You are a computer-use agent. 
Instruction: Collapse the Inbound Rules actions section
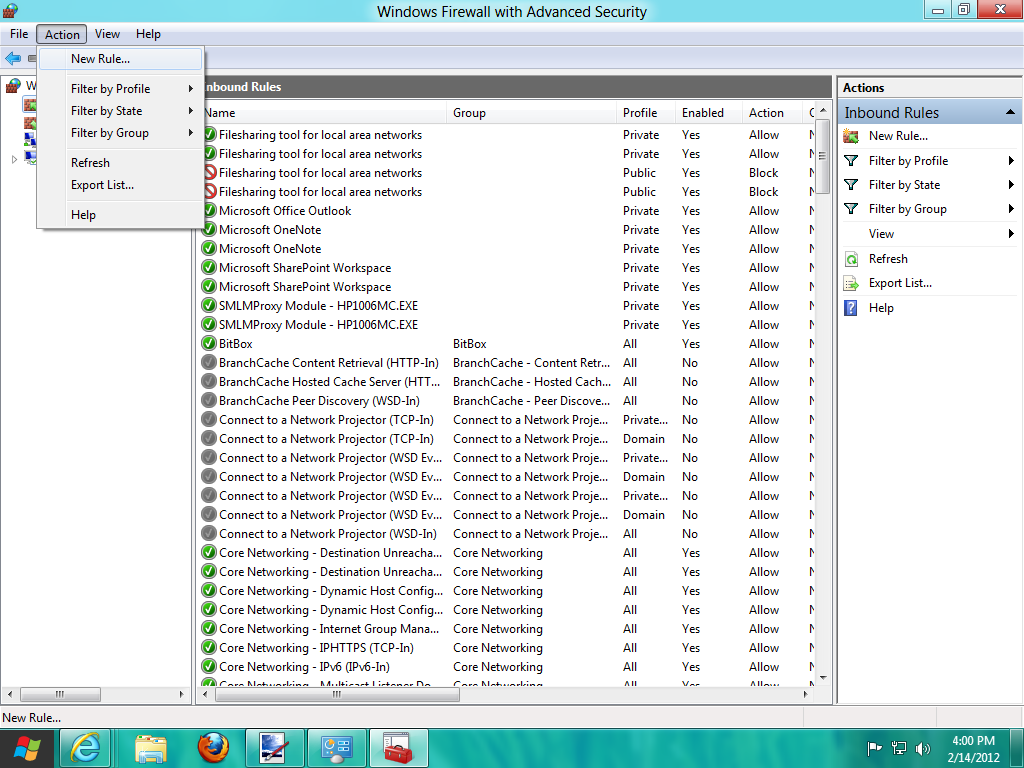[1010, 112]
